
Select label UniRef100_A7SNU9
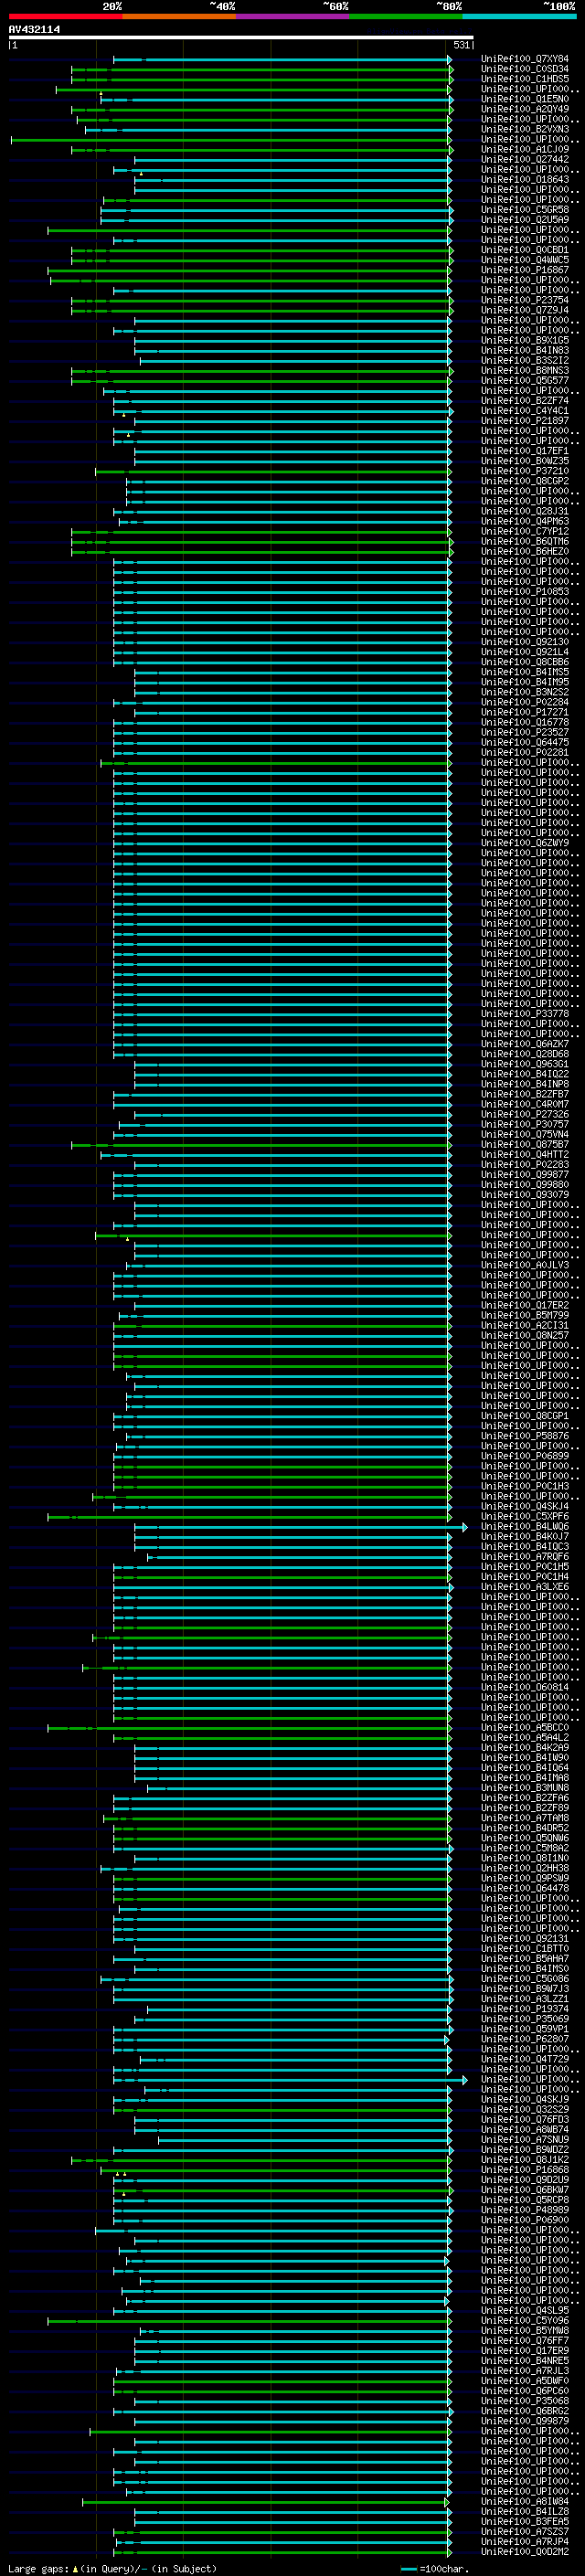[525, 2140]
